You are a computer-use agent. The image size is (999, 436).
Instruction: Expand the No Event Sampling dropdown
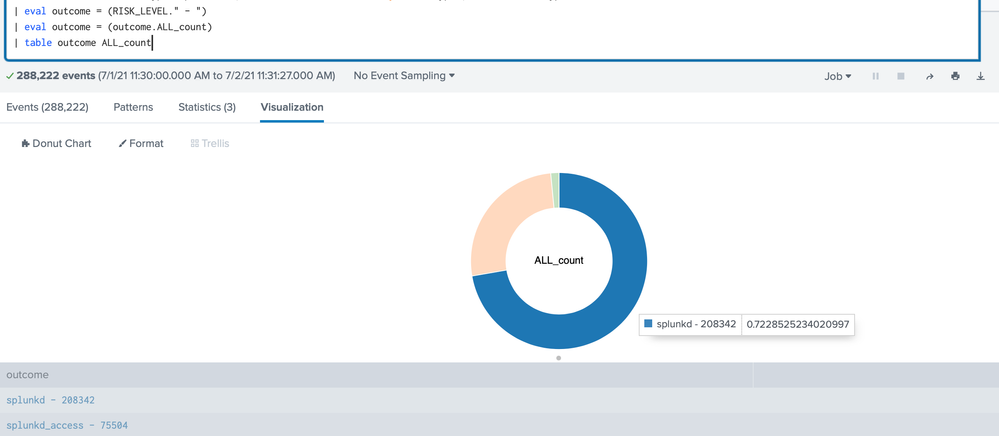click(x=404, y=76)
